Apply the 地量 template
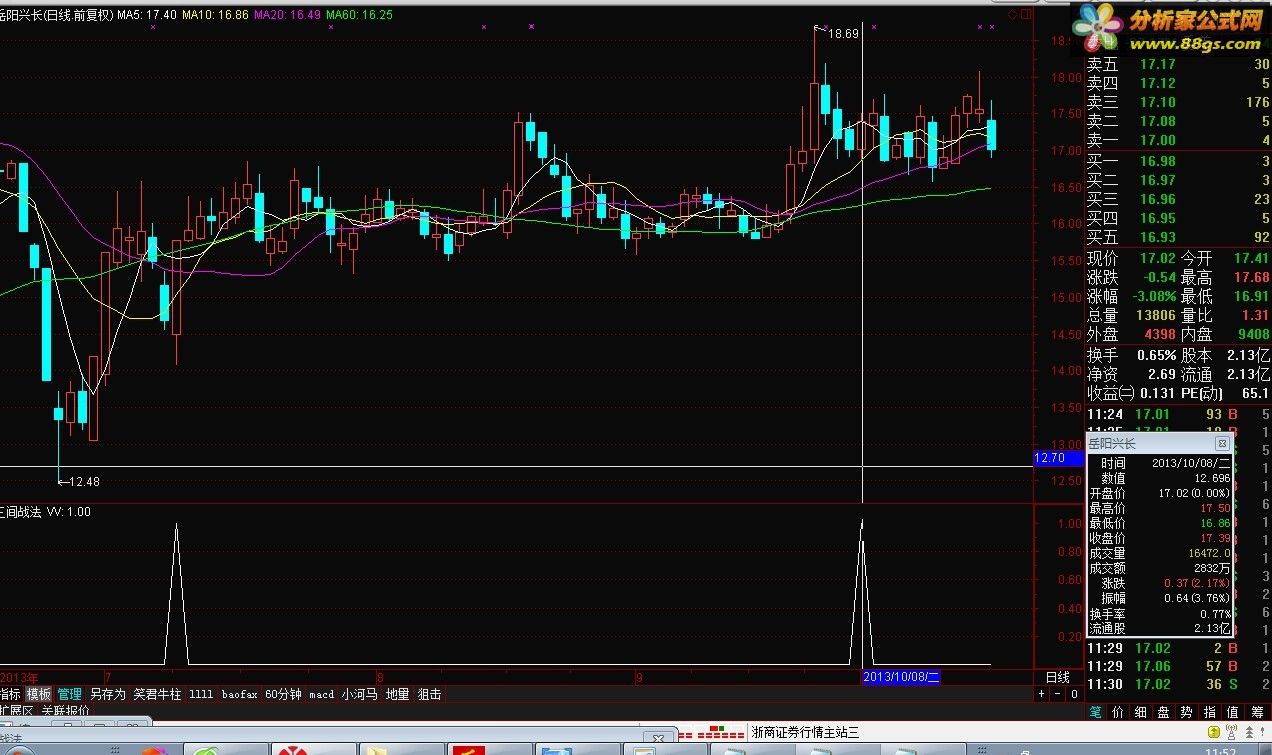1272x755 pixels. (x=397, y=693)
